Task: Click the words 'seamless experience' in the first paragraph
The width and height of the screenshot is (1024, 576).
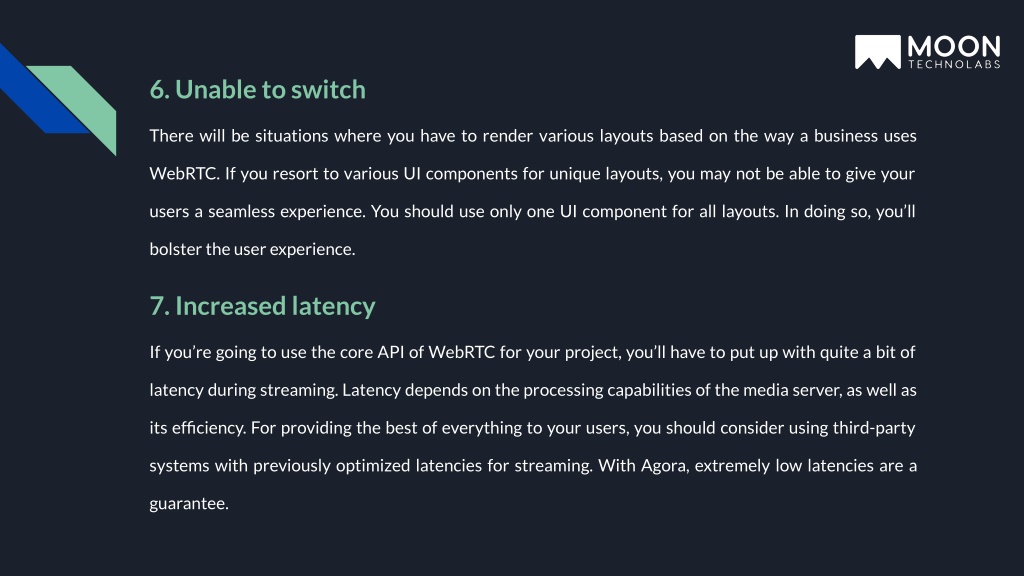Action: pos(287,212)
